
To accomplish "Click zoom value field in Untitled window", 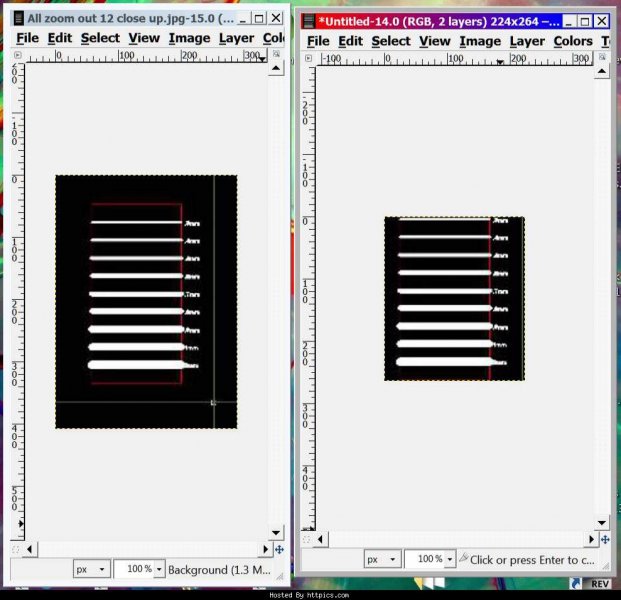I will click(425, 559).
